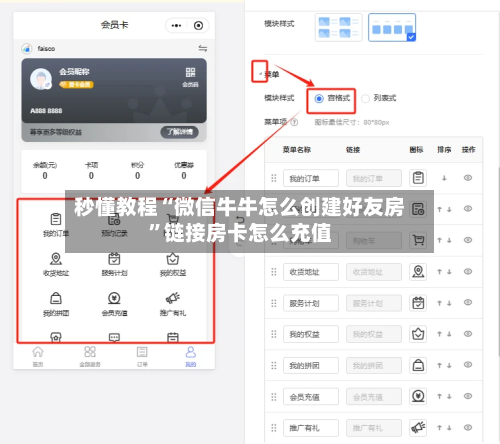Change the badge icon for 我的权益 row

pos(418,334)
